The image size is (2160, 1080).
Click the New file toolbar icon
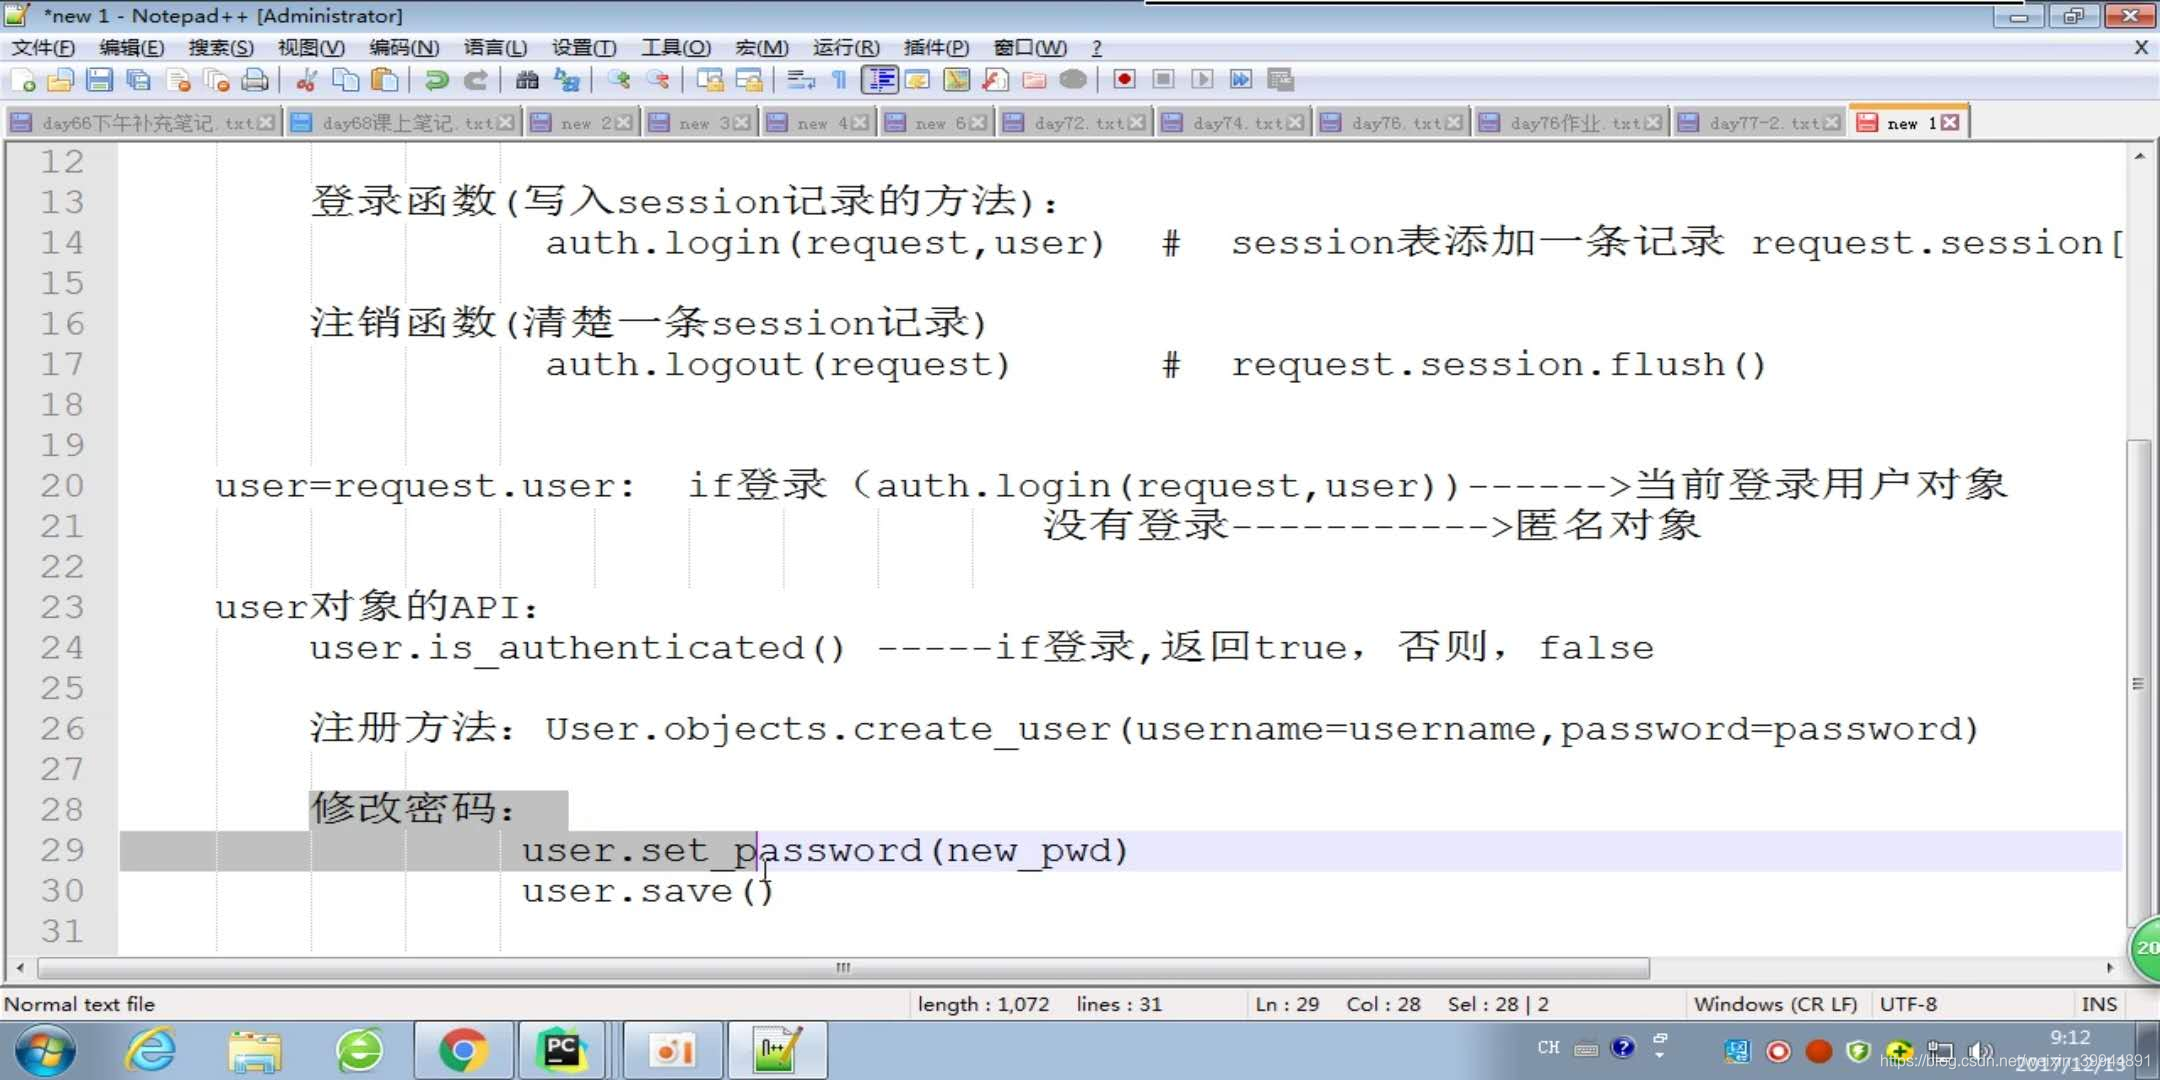[23, 80]
